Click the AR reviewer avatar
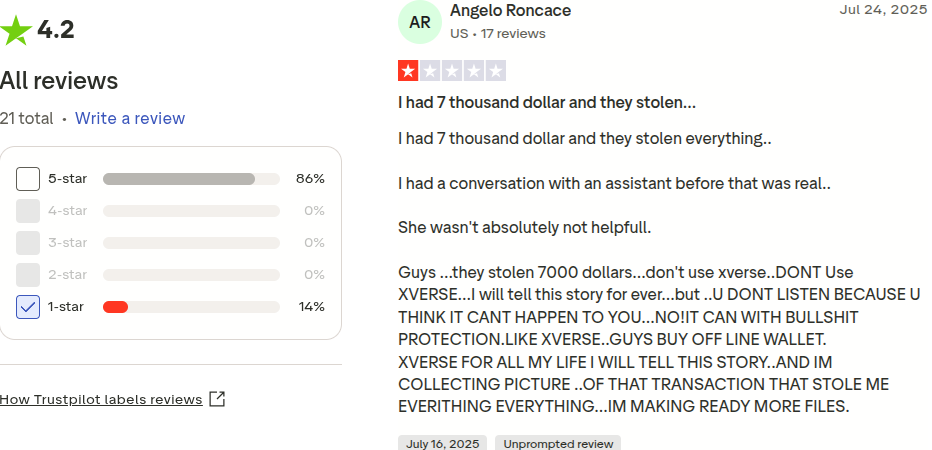 [x=421, y=22]
